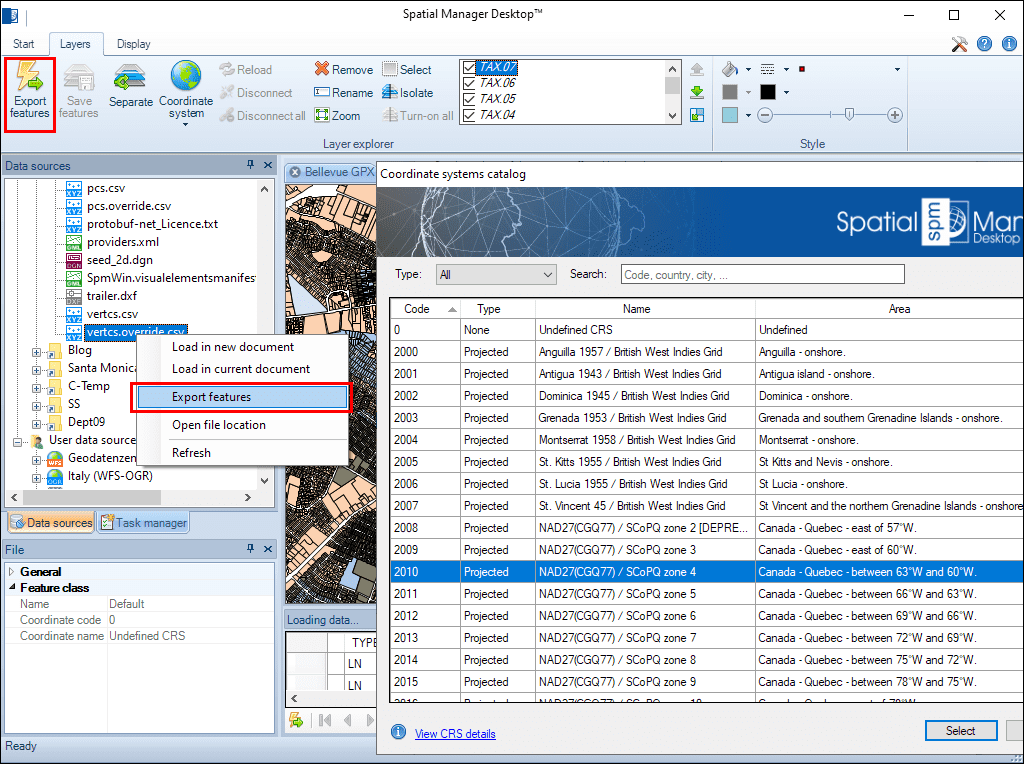Open the Type filter dropdown
Viewport: 1024px width, 764px height.
[x=496, y=275]
